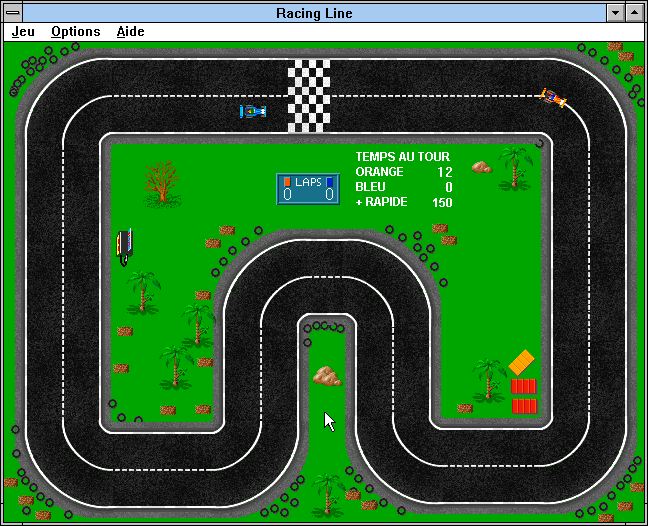The image size is (648, 526).
Task: Click the parked boat on the grass
Action: (124, 246)
